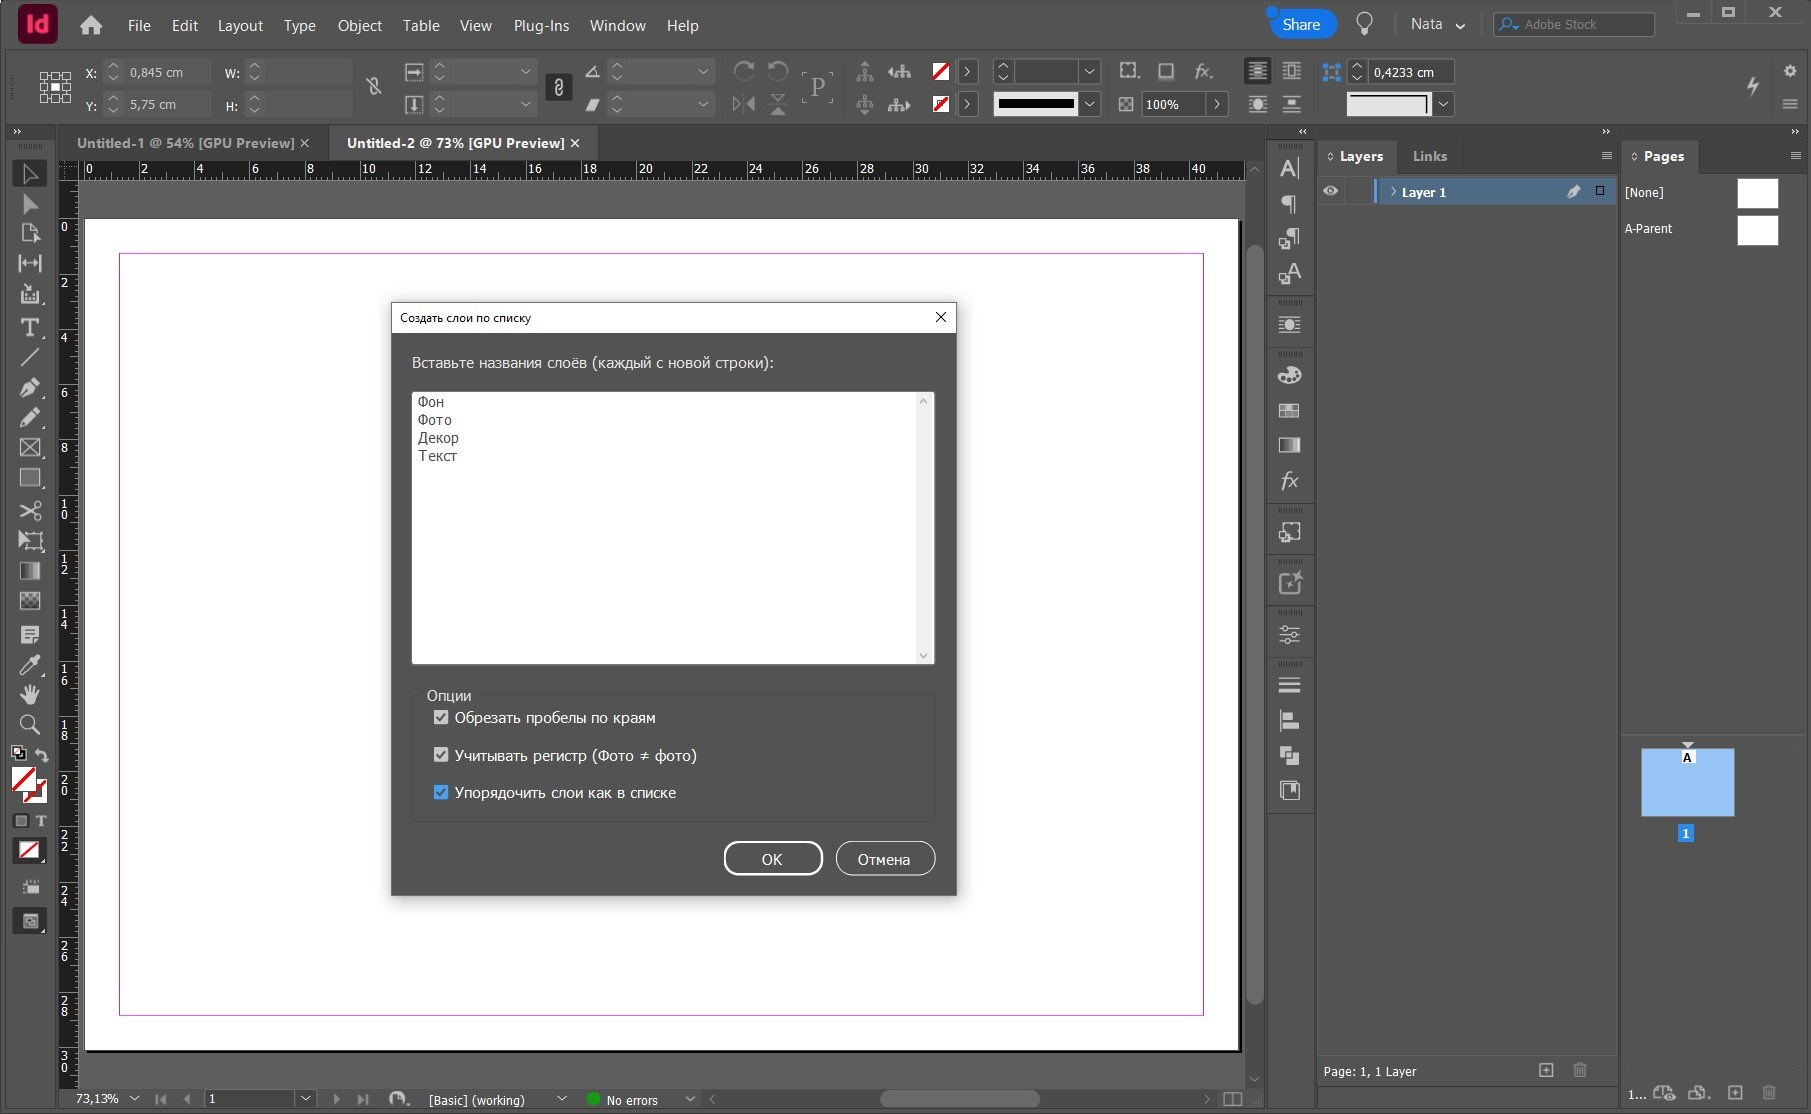Screen dimensions: 1811x1114
Task: Expand the Layer 1 tree arrow
Action: (x=1393, y=191)
